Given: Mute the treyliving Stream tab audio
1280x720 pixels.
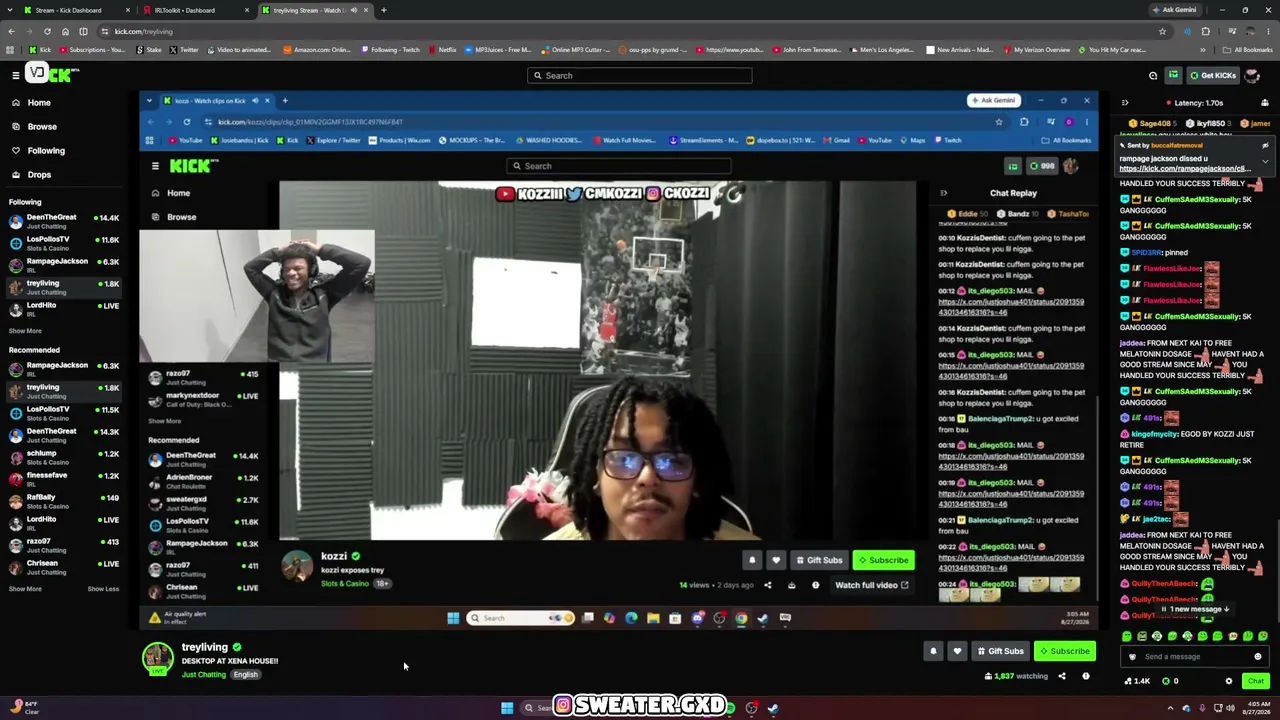Looking at the screenshot, I should pyautogui.click(x=354, y=10).
